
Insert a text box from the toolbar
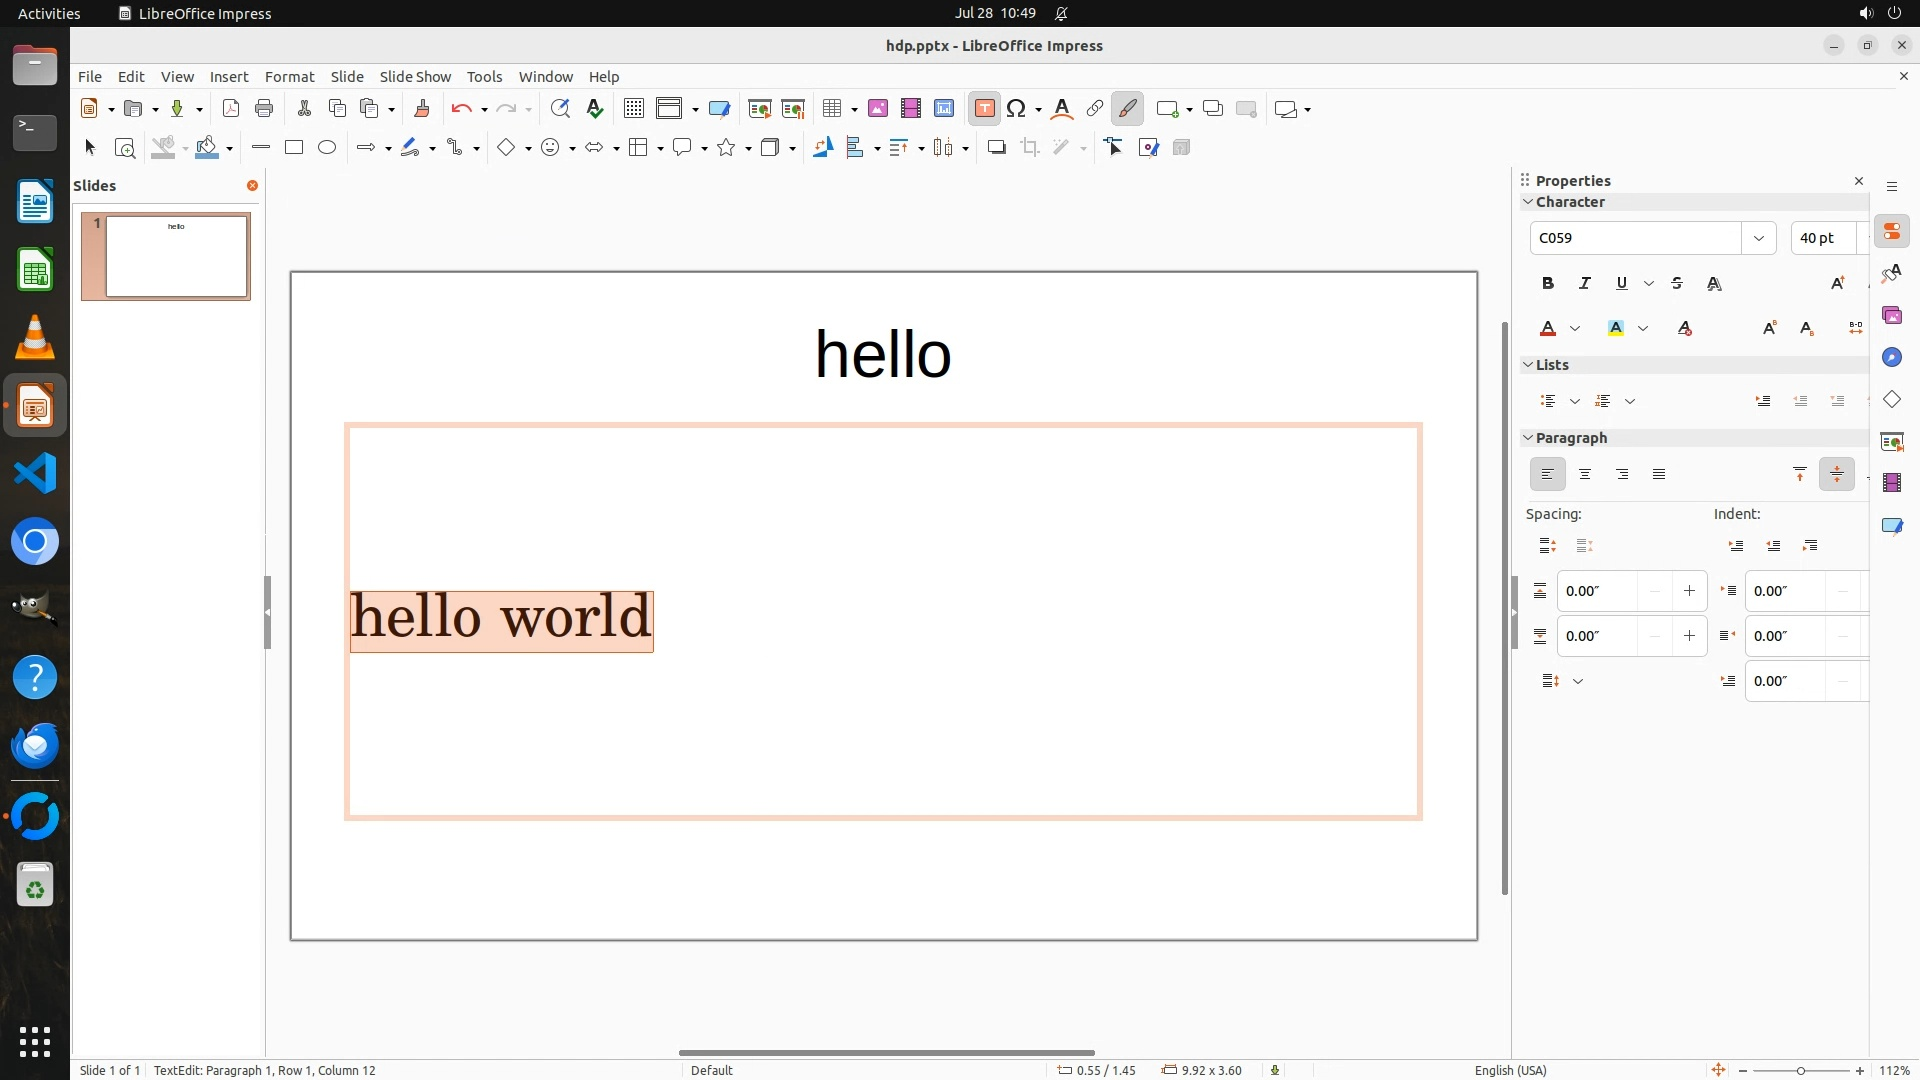(x=984, y=109)
